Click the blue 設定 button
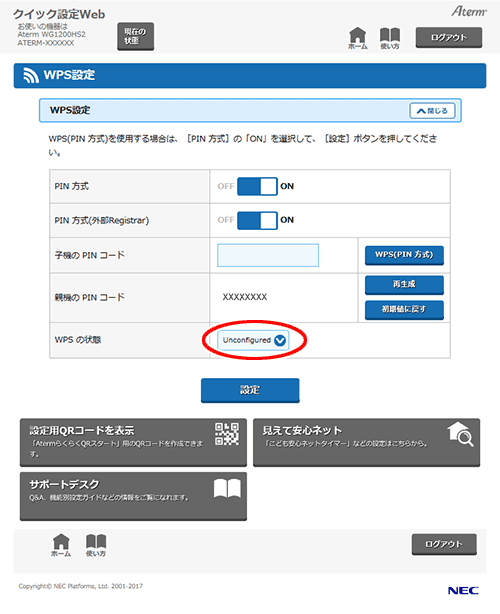The width and height of the screenshot is (500, 614). click(250, 390)
